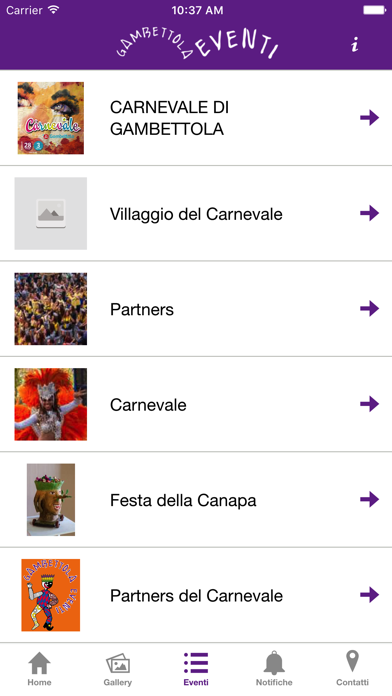Image resolution: width=392 pixels, height=696 pixels.
Task: Tap the placeholder image for Villaggio
Action: point(51,214)
